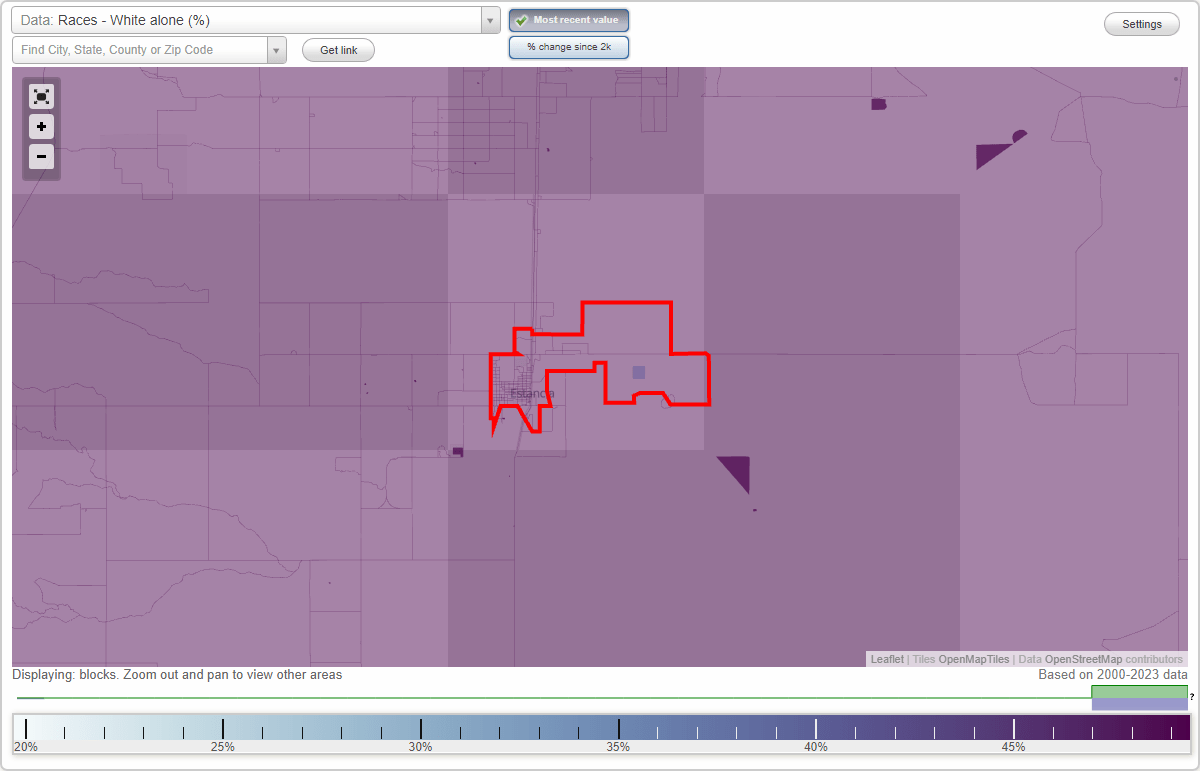Click the fit-to-bounds icon above zoom controls

click(41, 96)
